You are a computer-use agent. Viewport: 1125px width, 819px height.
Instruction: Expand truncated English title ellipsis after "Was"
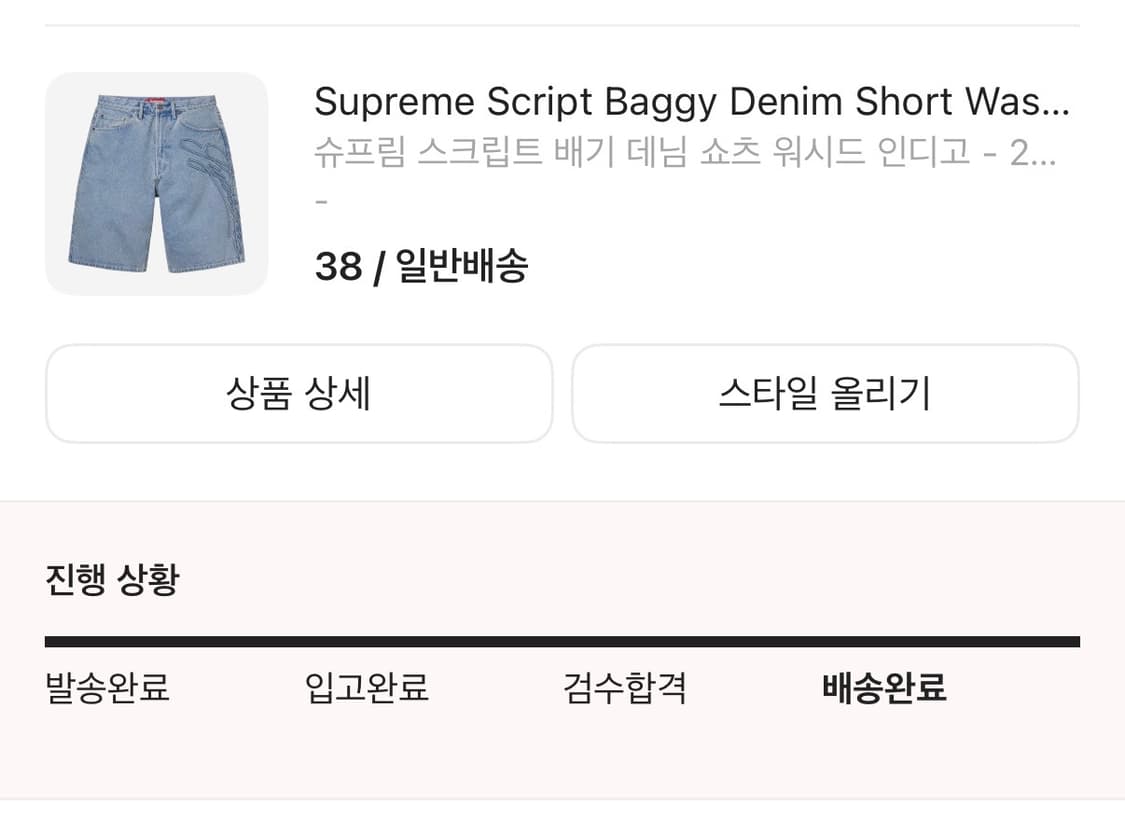coord(1055,102)
